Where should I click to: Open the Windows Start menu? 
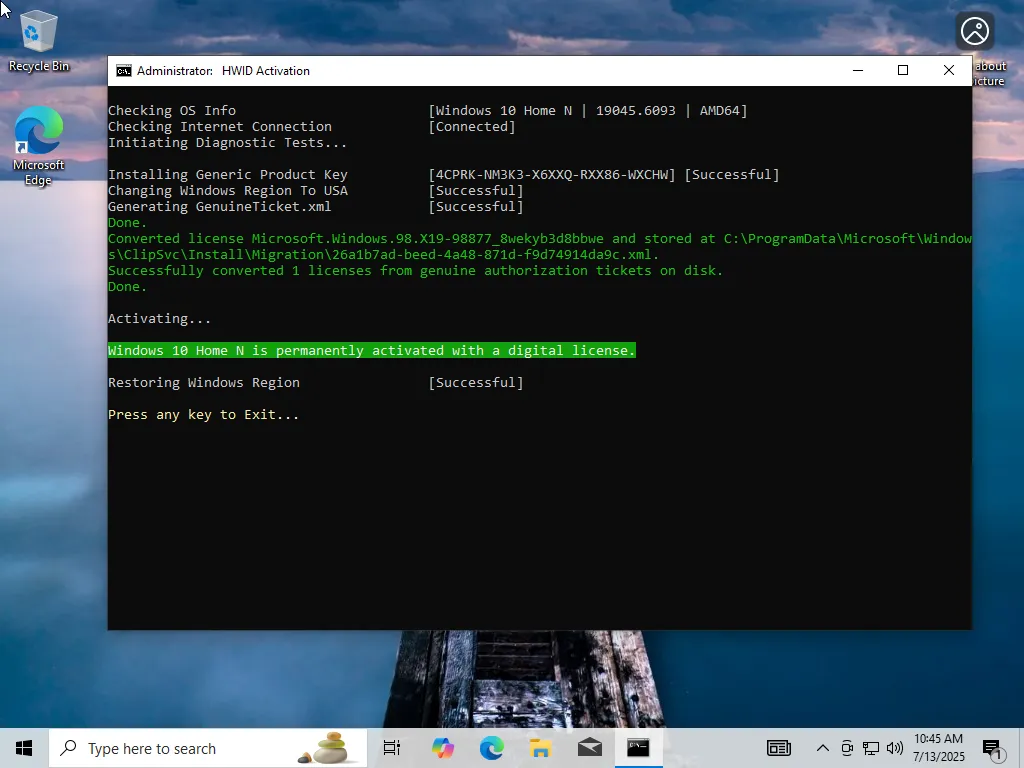coord(24,748)
